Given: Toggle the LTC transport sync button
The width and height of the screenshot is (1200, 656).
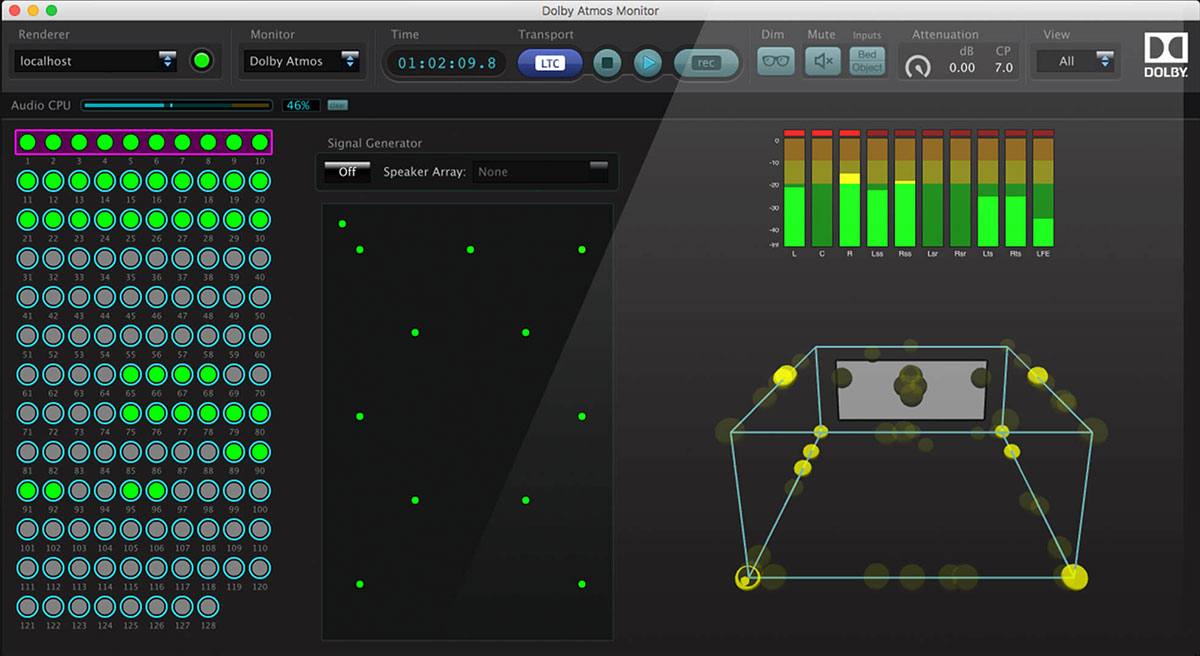Looking at the screenshot, I should point(549,63).
